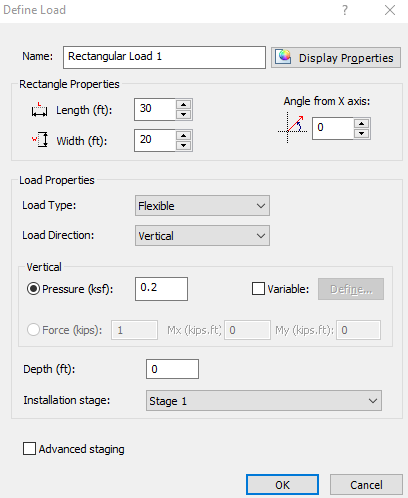Click the My (kips.ft) field
The height and width of the screenshot is (498, 408).
(358, 330)
